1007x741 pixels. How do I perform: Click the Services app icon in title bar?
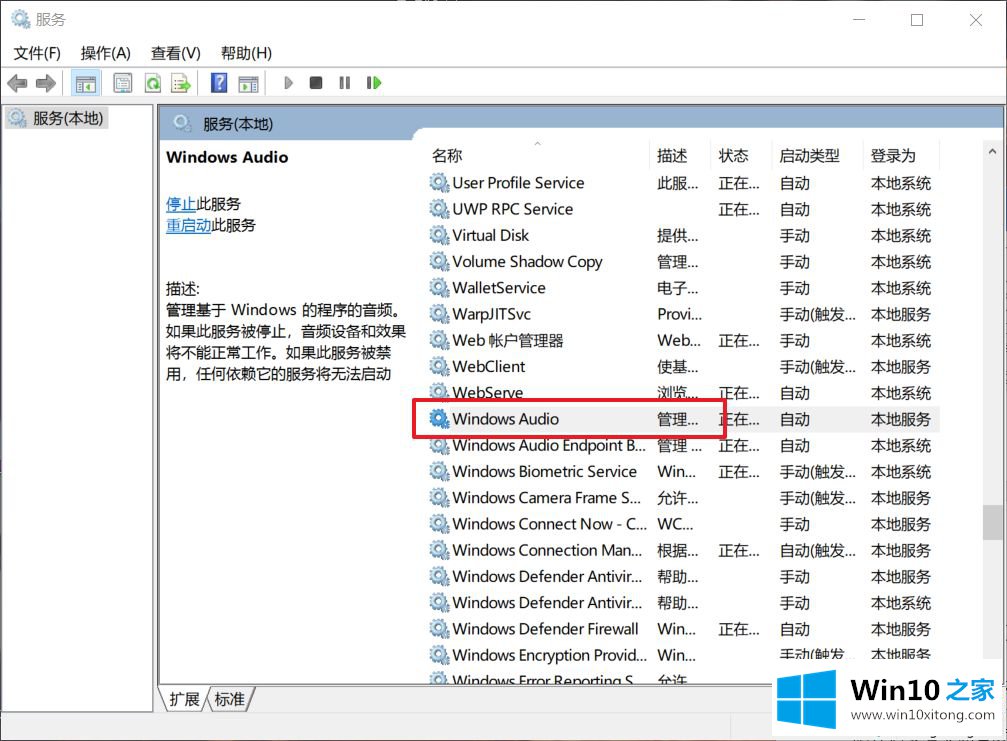21,19
